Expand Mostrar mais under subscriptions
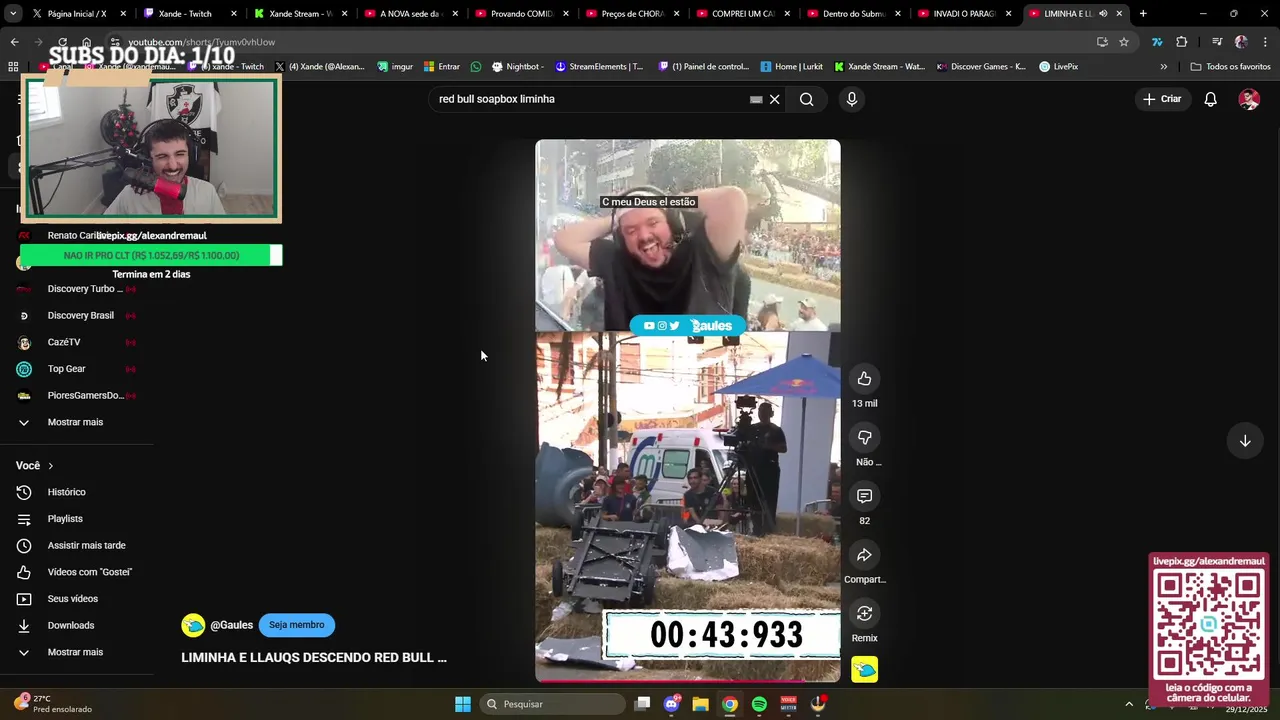This screenshot has height=720, width=1280. (x=75, y=422)
